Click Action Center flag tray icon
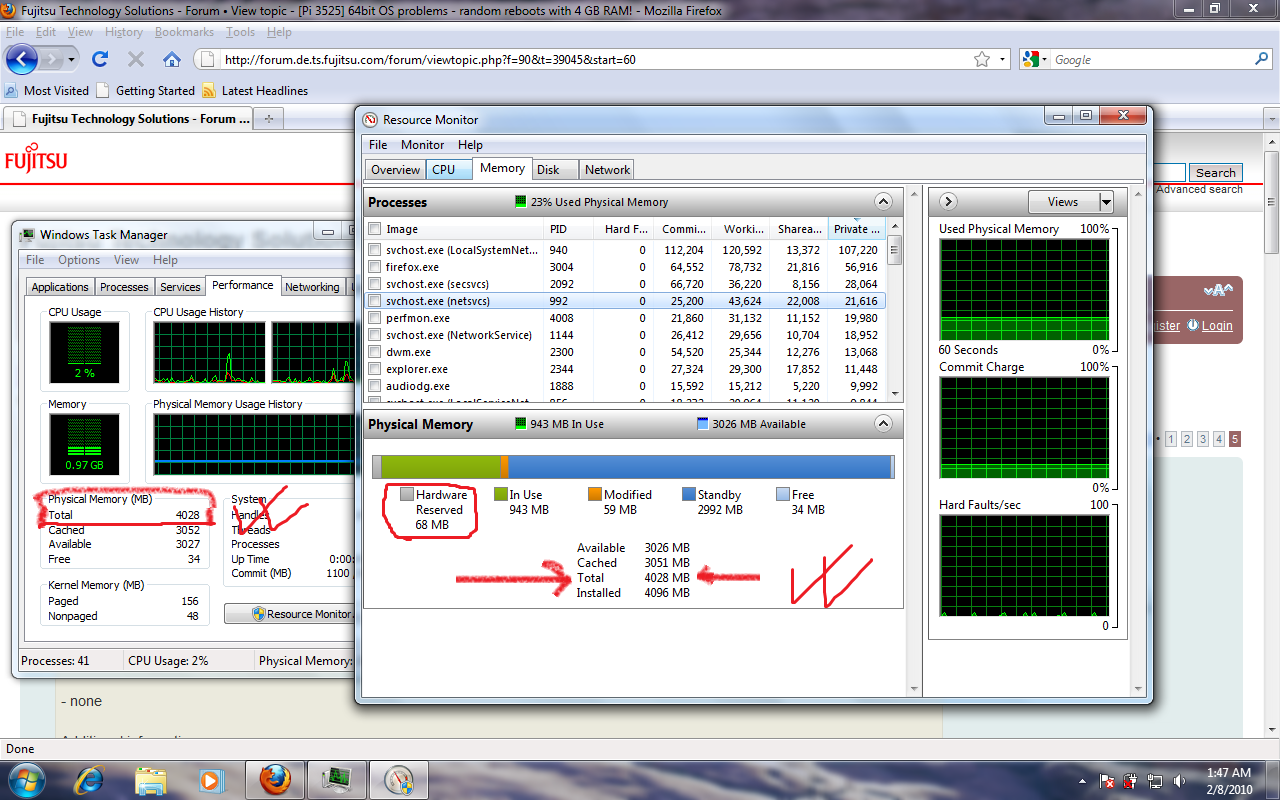Screen dimensions: 1280x800 1108,780
